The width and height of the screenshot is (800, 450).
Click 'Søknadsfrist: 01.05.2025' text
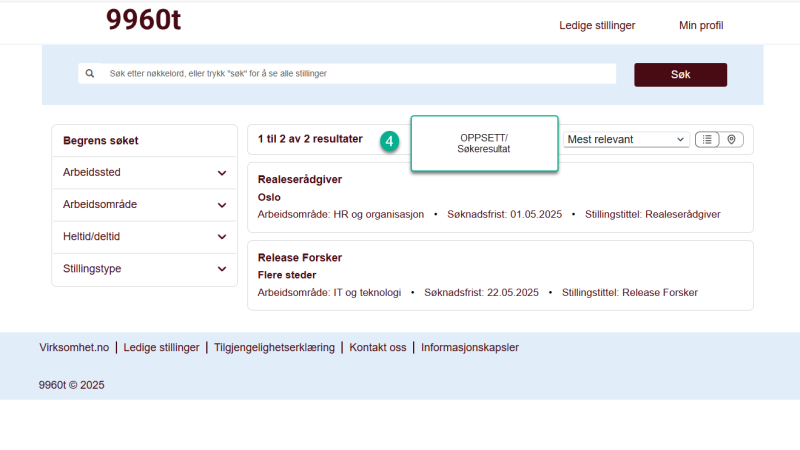click(505, 214)
